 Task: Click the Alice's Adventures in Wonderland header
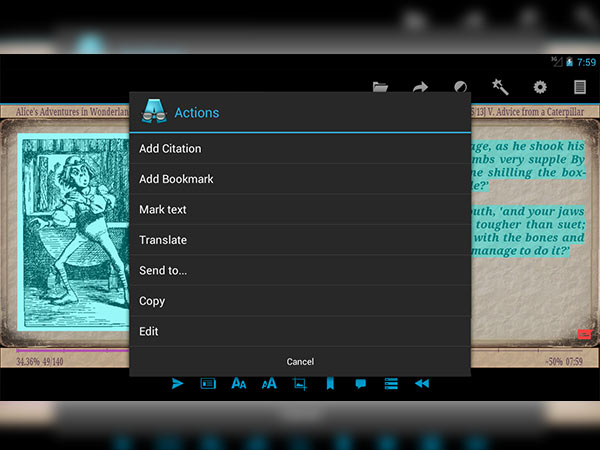(x=72, y=112)
